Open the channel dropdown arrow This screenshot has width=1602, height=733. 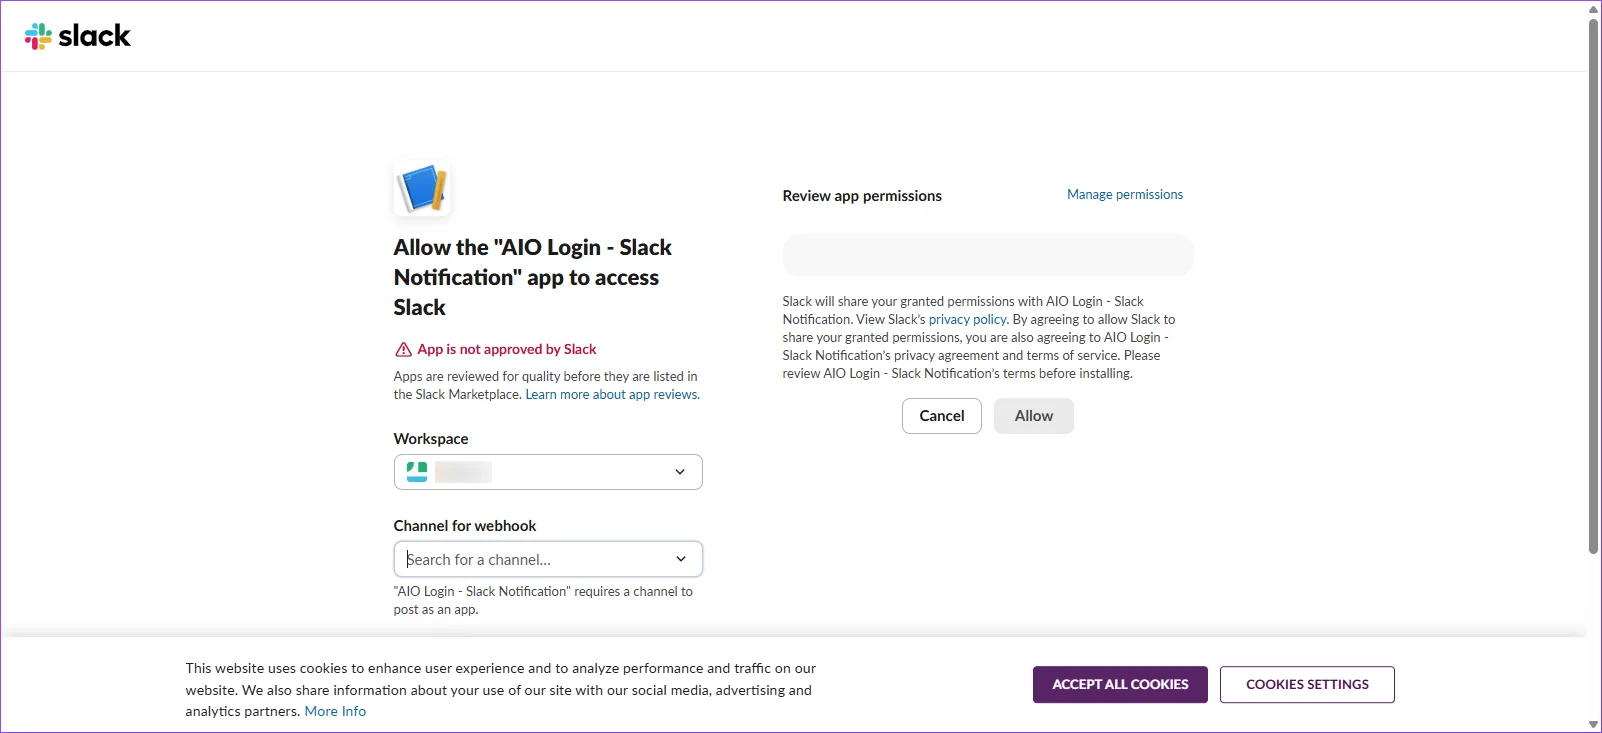tap(681, 559)
